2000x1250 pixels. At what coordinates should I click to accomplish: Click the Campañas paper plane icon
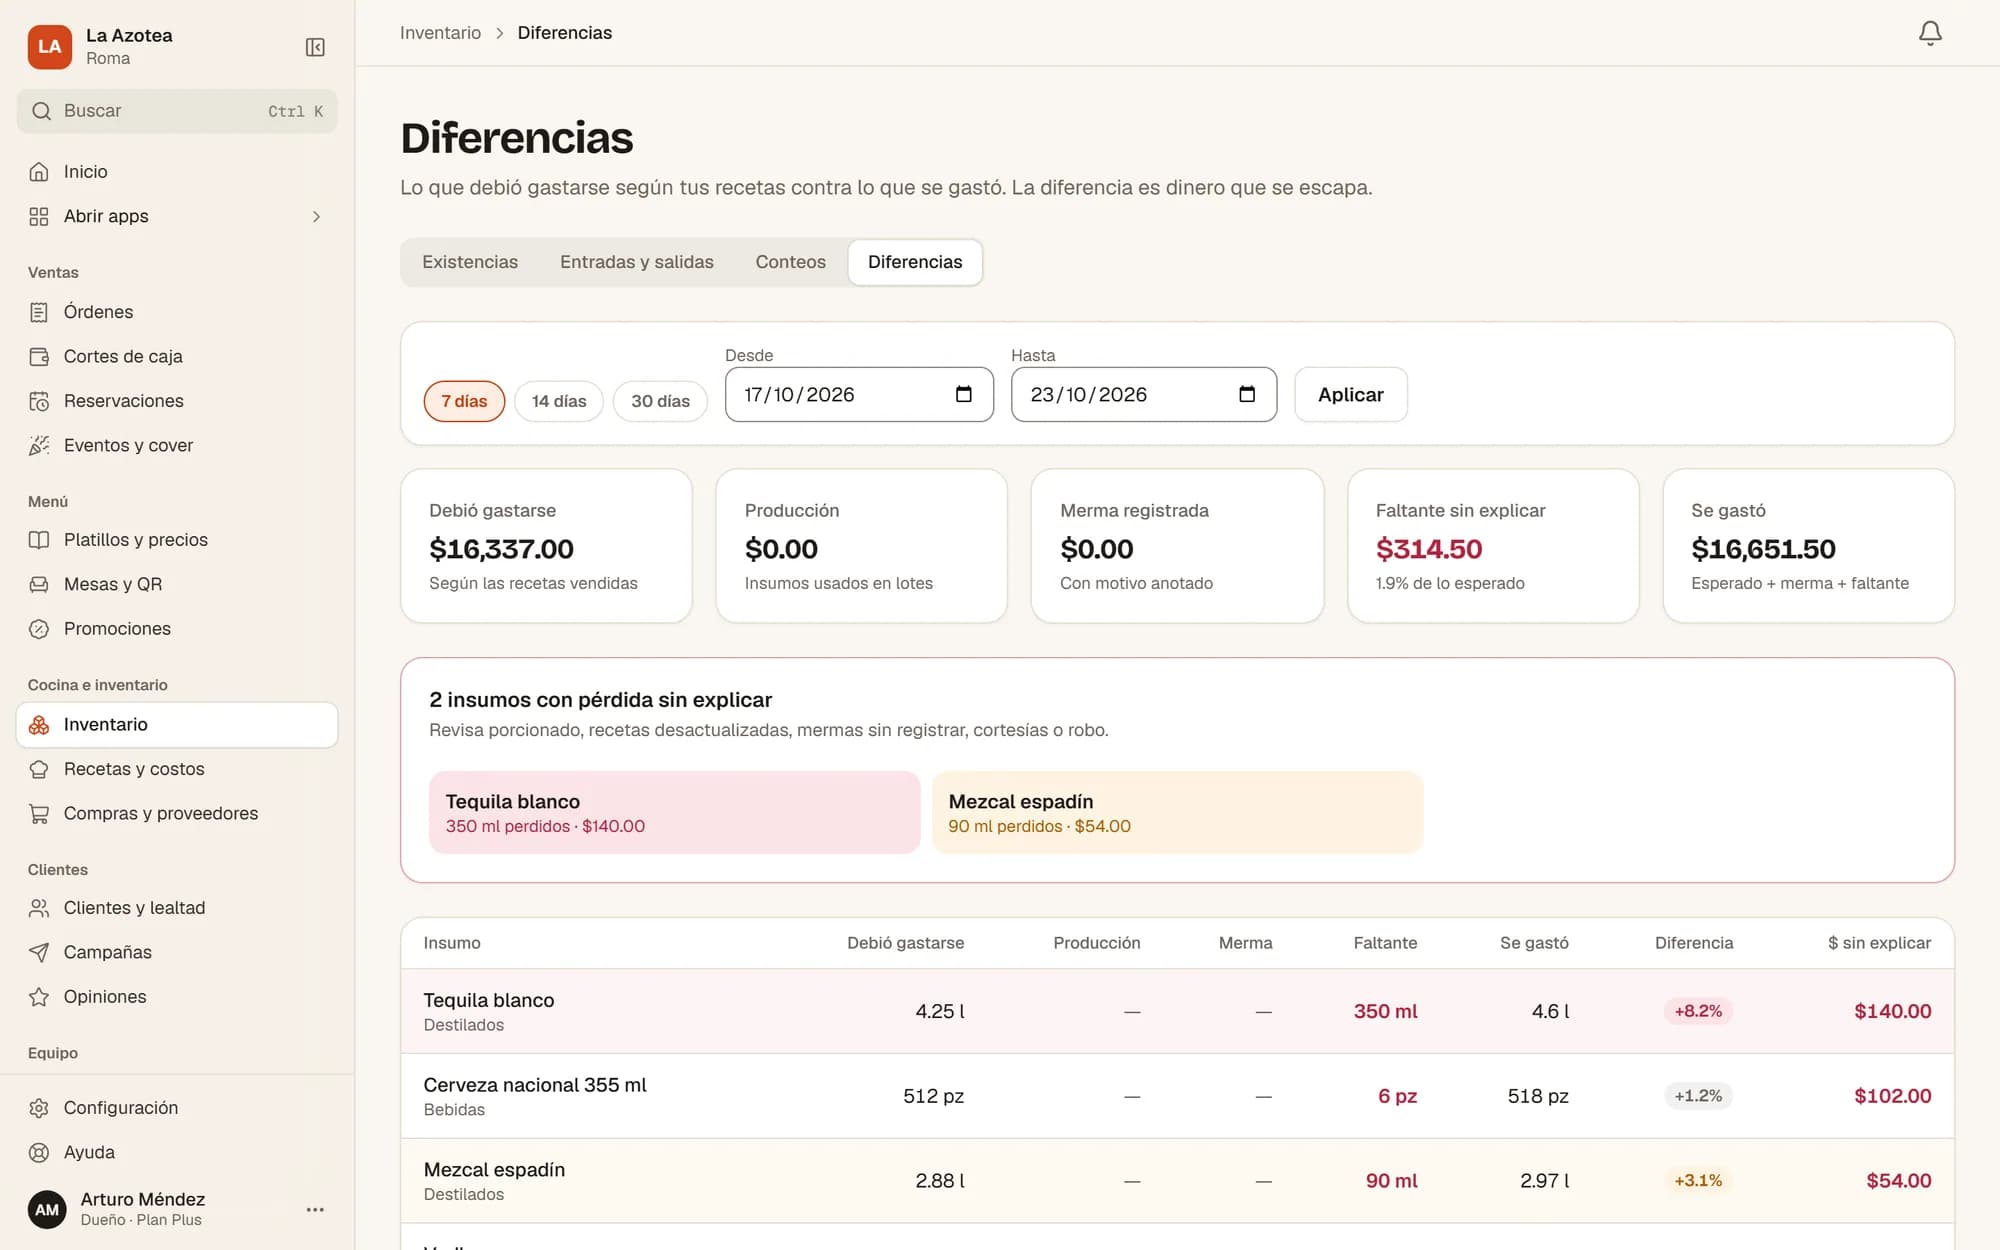pyautogui.click(x=39, y=952)
